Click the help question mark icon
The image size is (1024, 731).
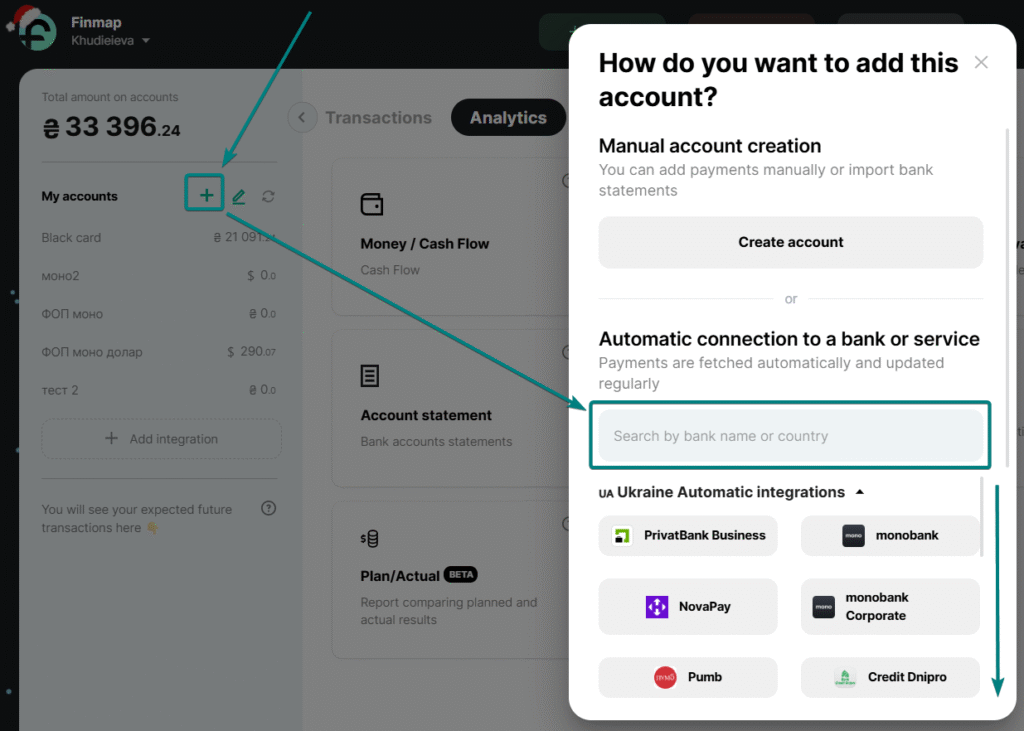(x=268, y=508)
